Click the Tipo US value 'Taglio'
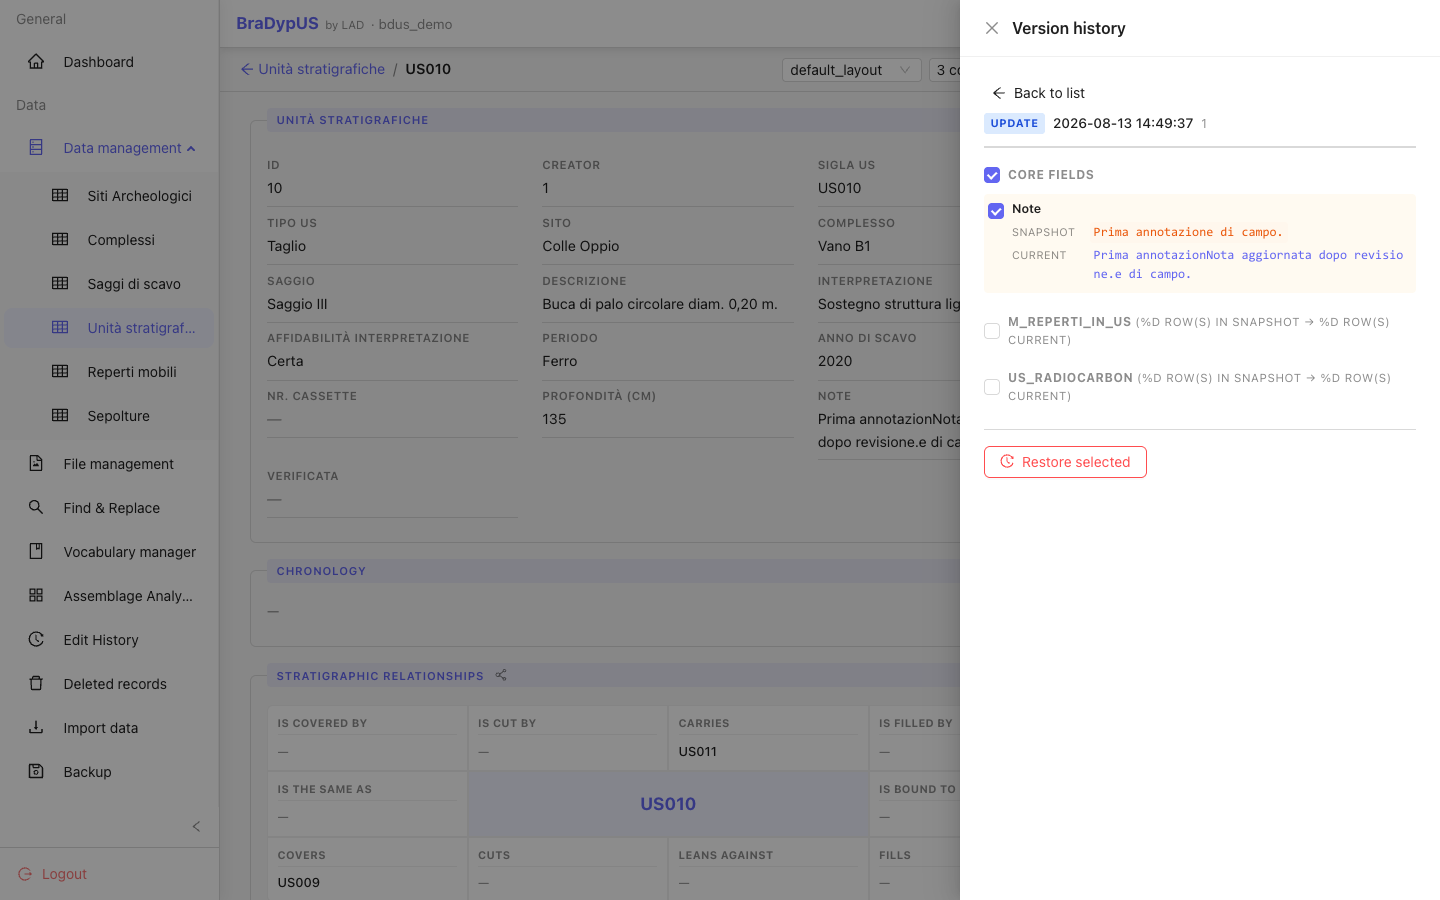Viewport: 1440px width, 900px height. pos(286,246)
